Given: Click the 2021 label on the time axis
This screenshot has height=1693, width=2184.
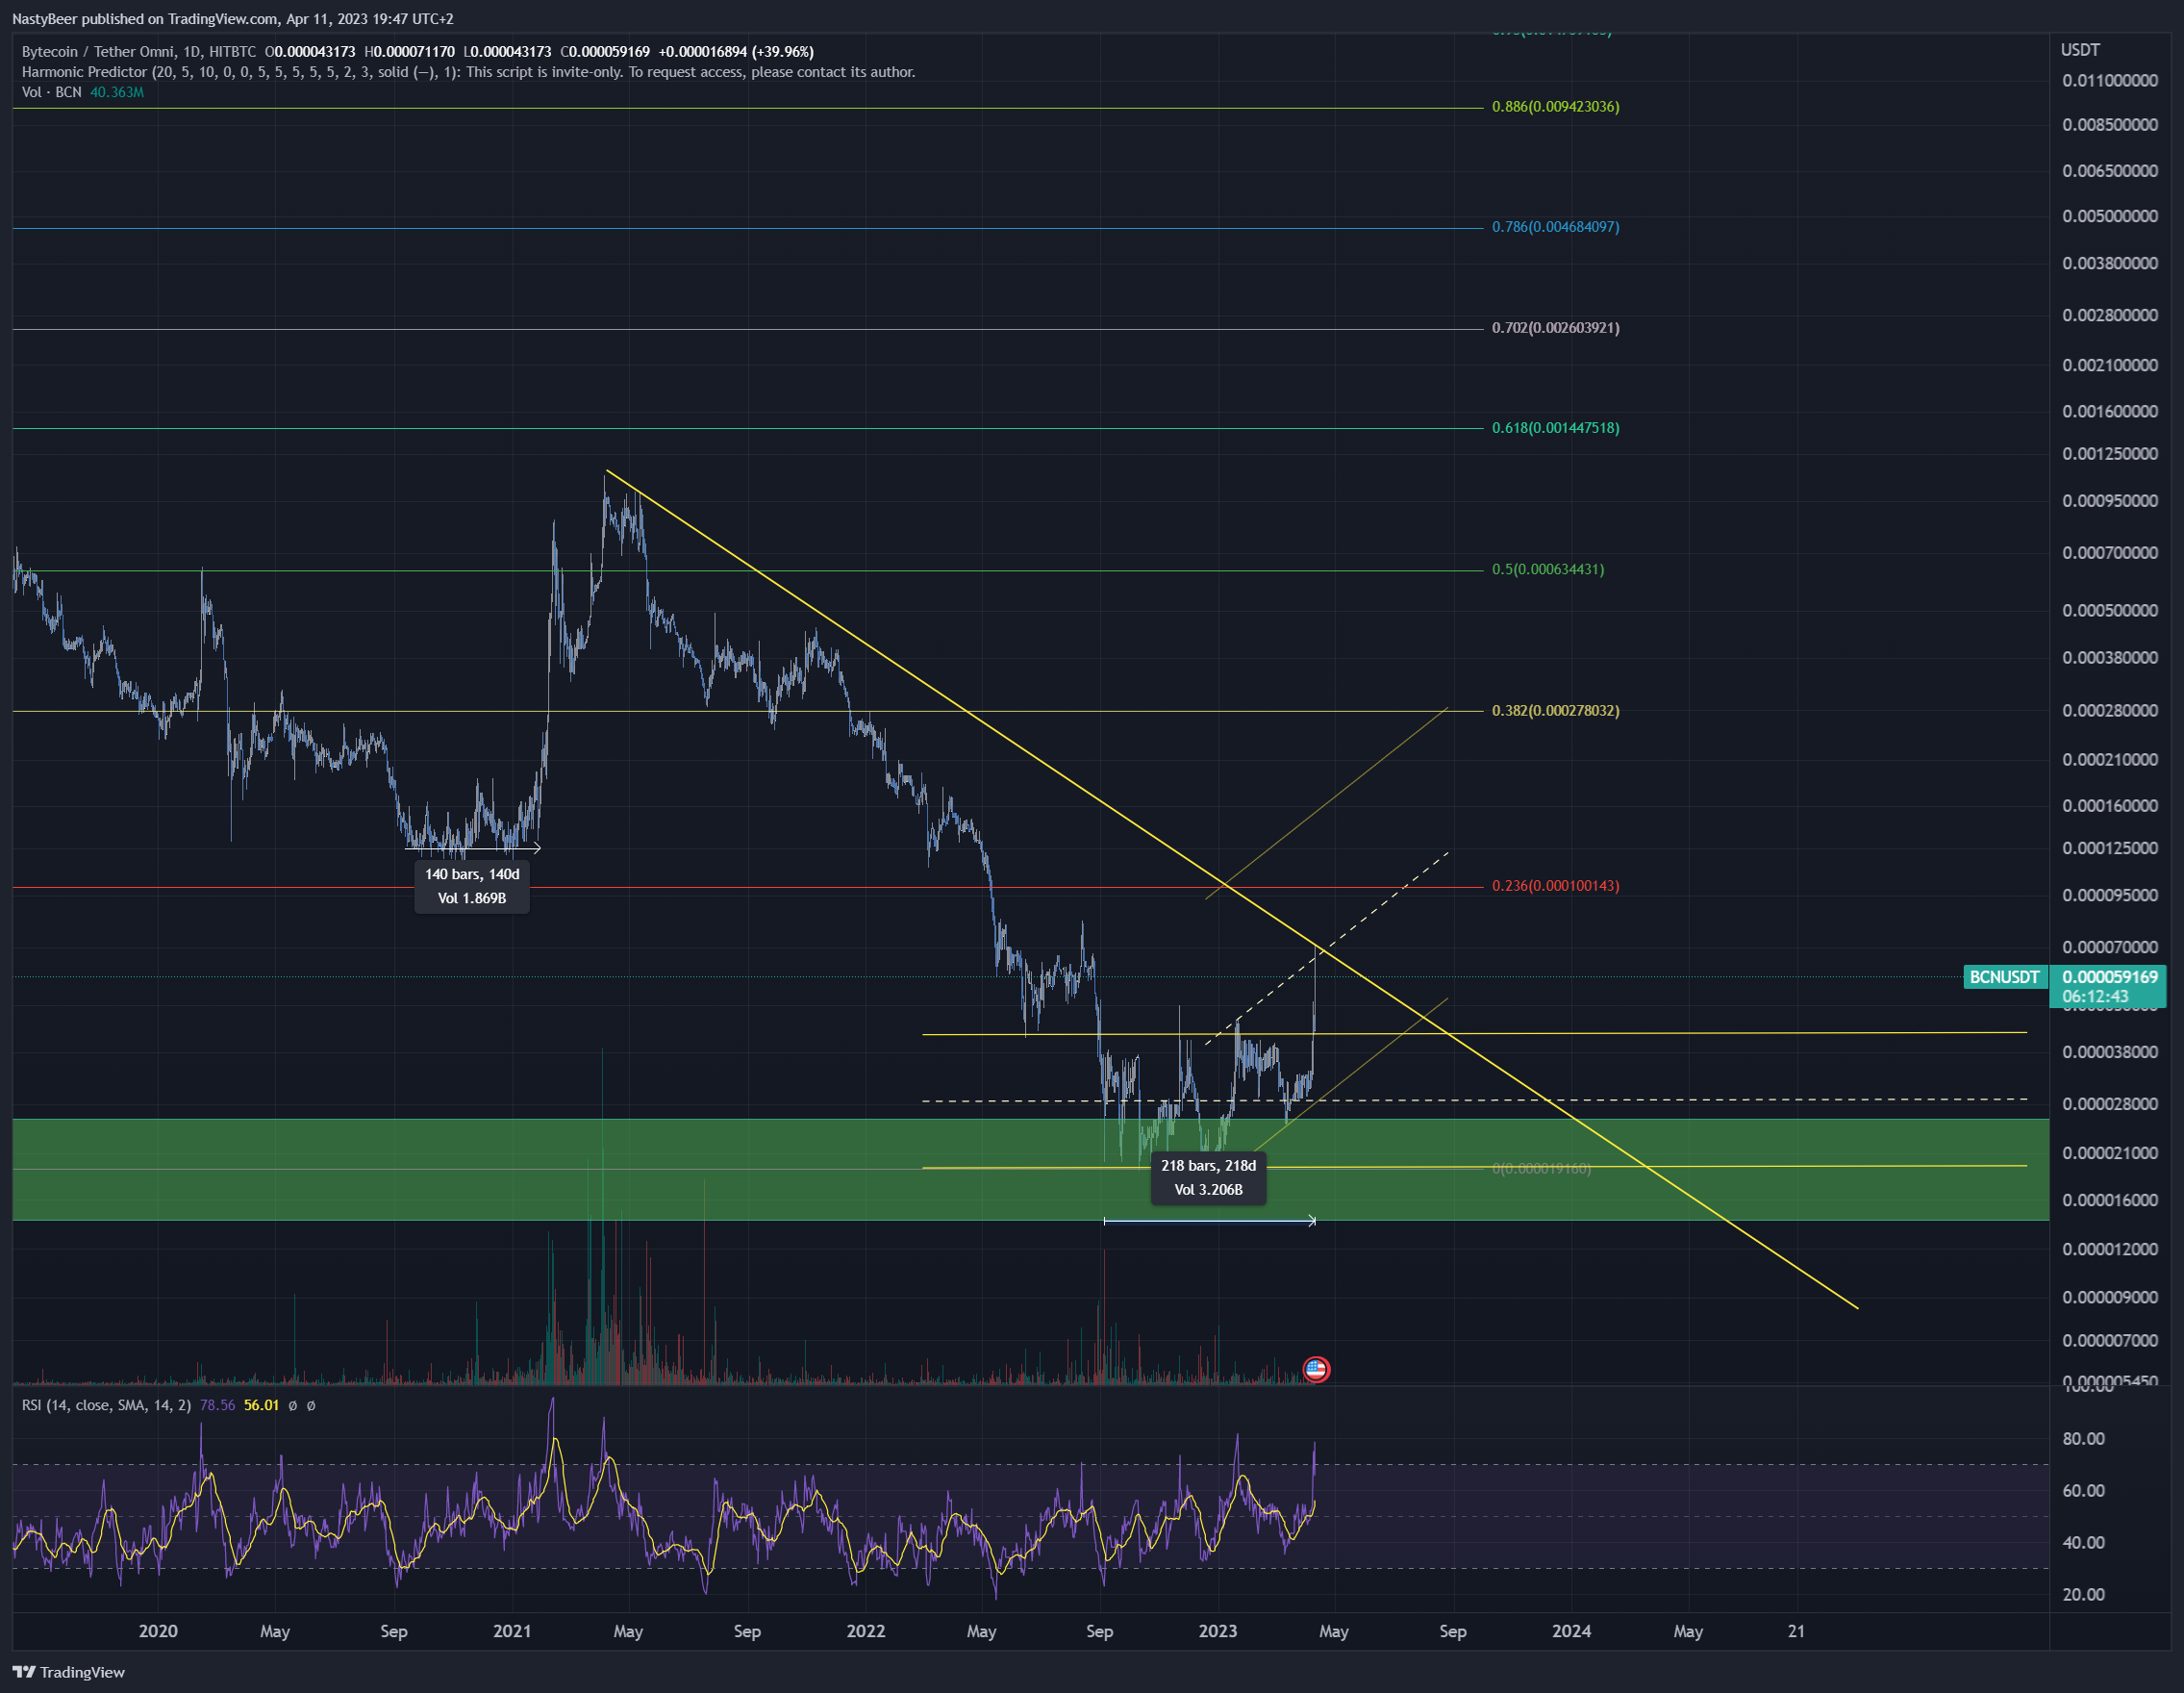Looking at the screenshot, I should (x=512, y=1631).
